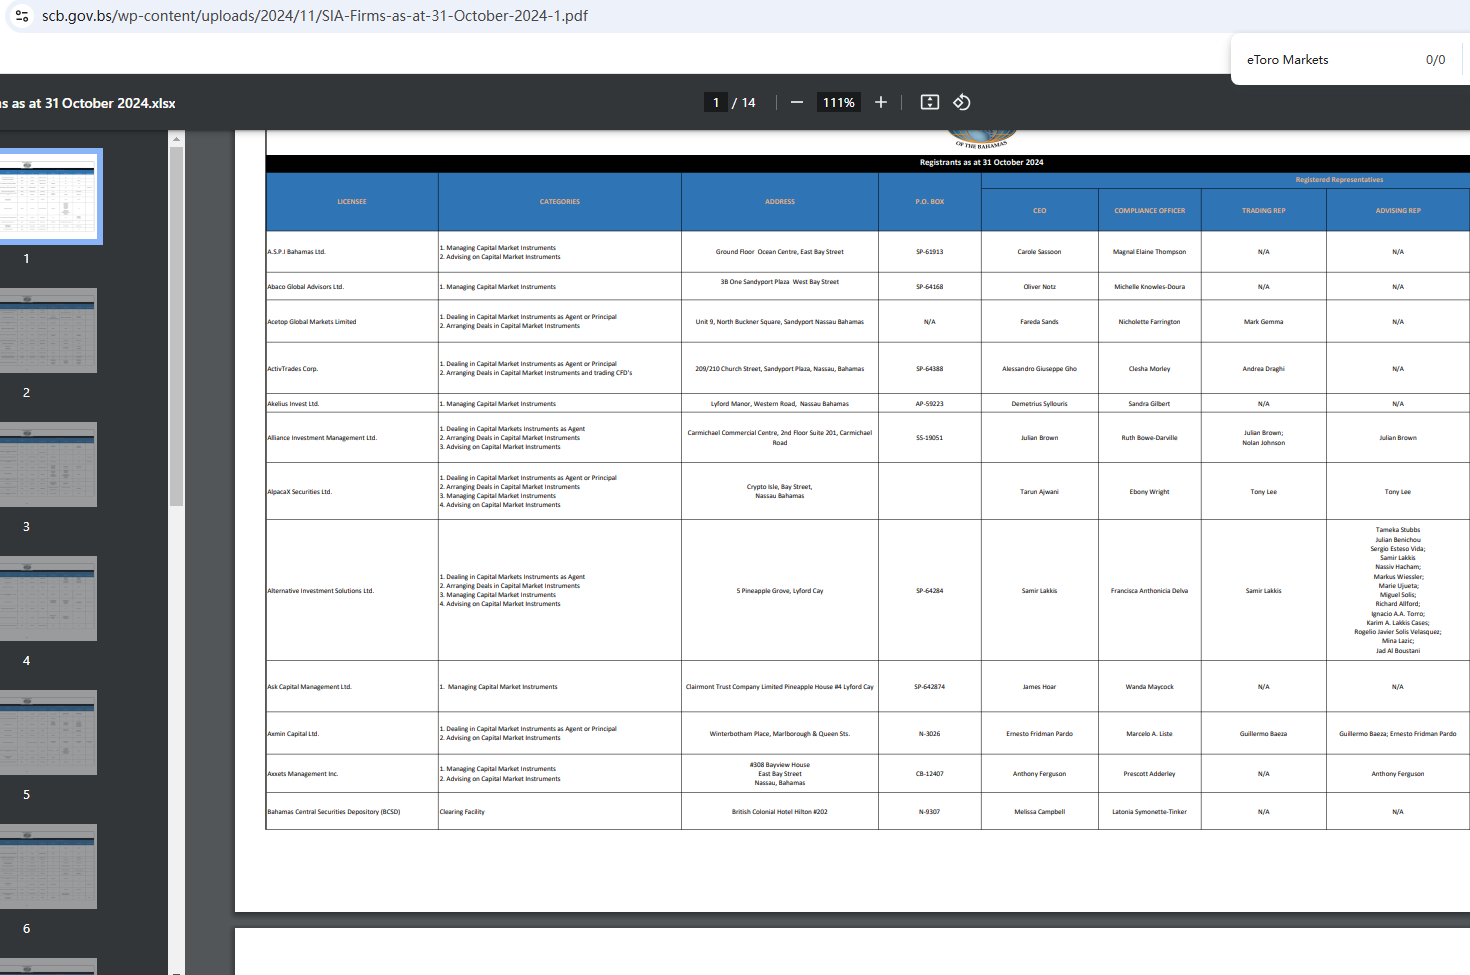Select licensee Akelius Invest Ltd.

pos(293,404)
